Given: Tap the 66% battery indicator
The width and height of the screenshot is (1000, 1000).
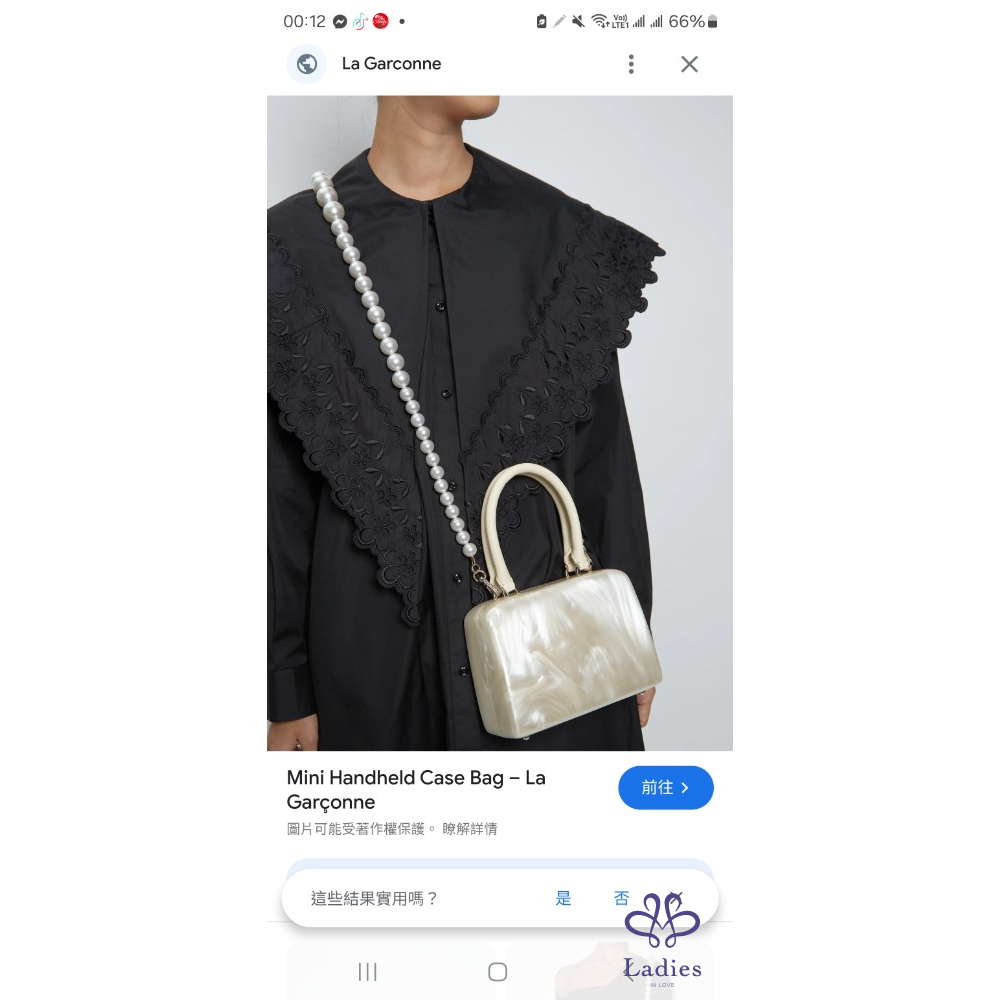Looking at the screenshot, I should click(x=693, y=22).
